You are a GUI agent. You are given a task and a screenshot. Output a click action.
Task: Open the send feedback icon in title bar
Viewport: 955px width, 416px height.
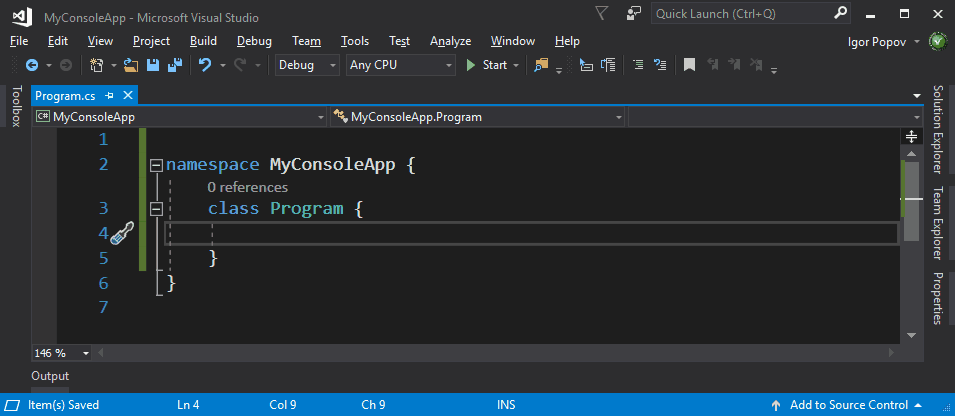click(633, 13)
